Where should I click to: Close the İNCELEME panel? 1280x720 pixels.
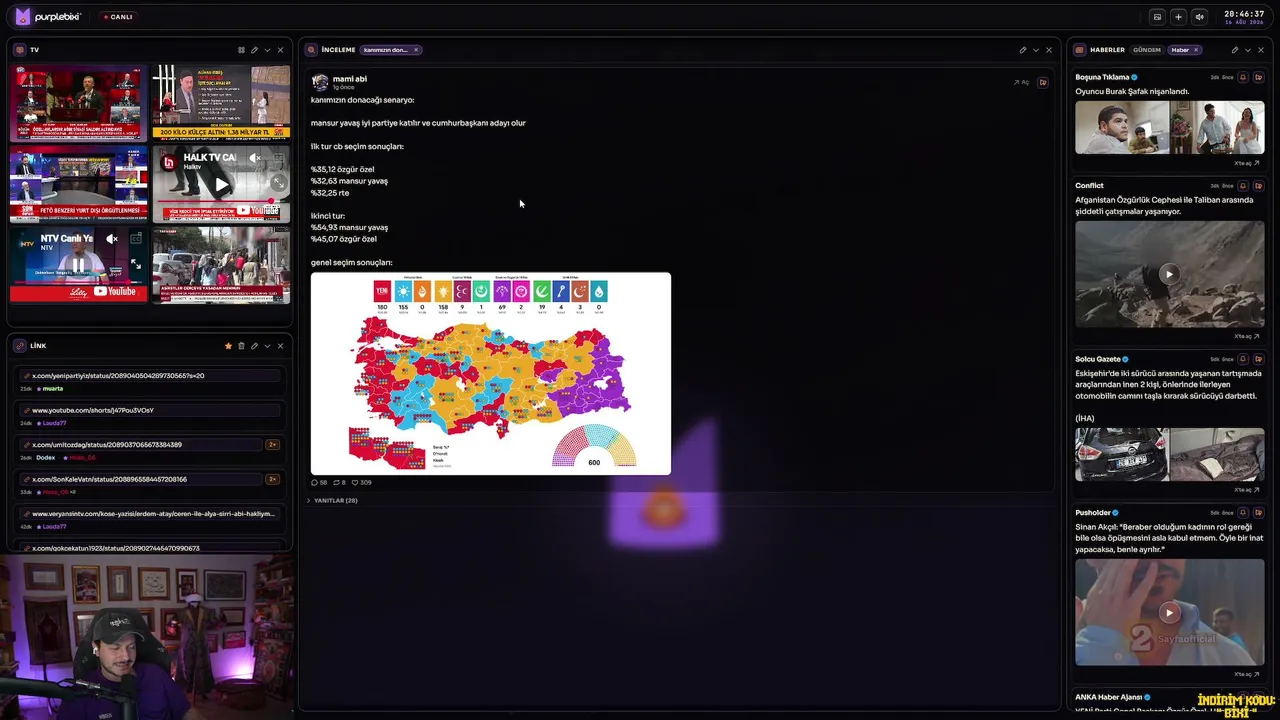(1048, 50)
